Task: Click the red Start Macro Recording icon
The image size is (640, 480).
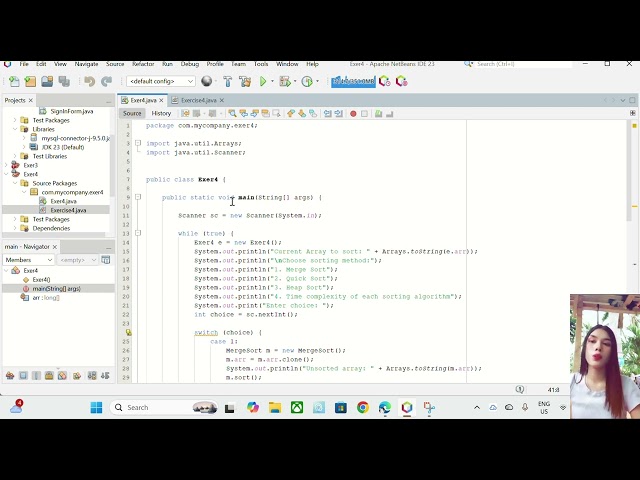Action: [x=353, y=113]
